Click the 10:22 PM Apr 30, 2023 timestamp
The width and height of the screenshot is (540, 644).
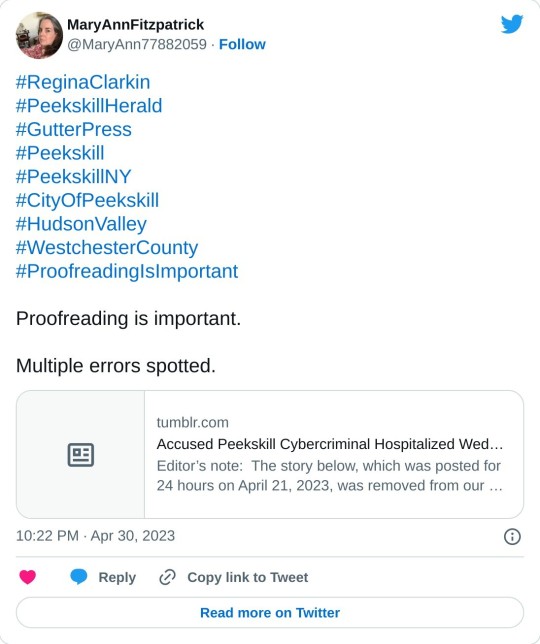coord(95,536)
